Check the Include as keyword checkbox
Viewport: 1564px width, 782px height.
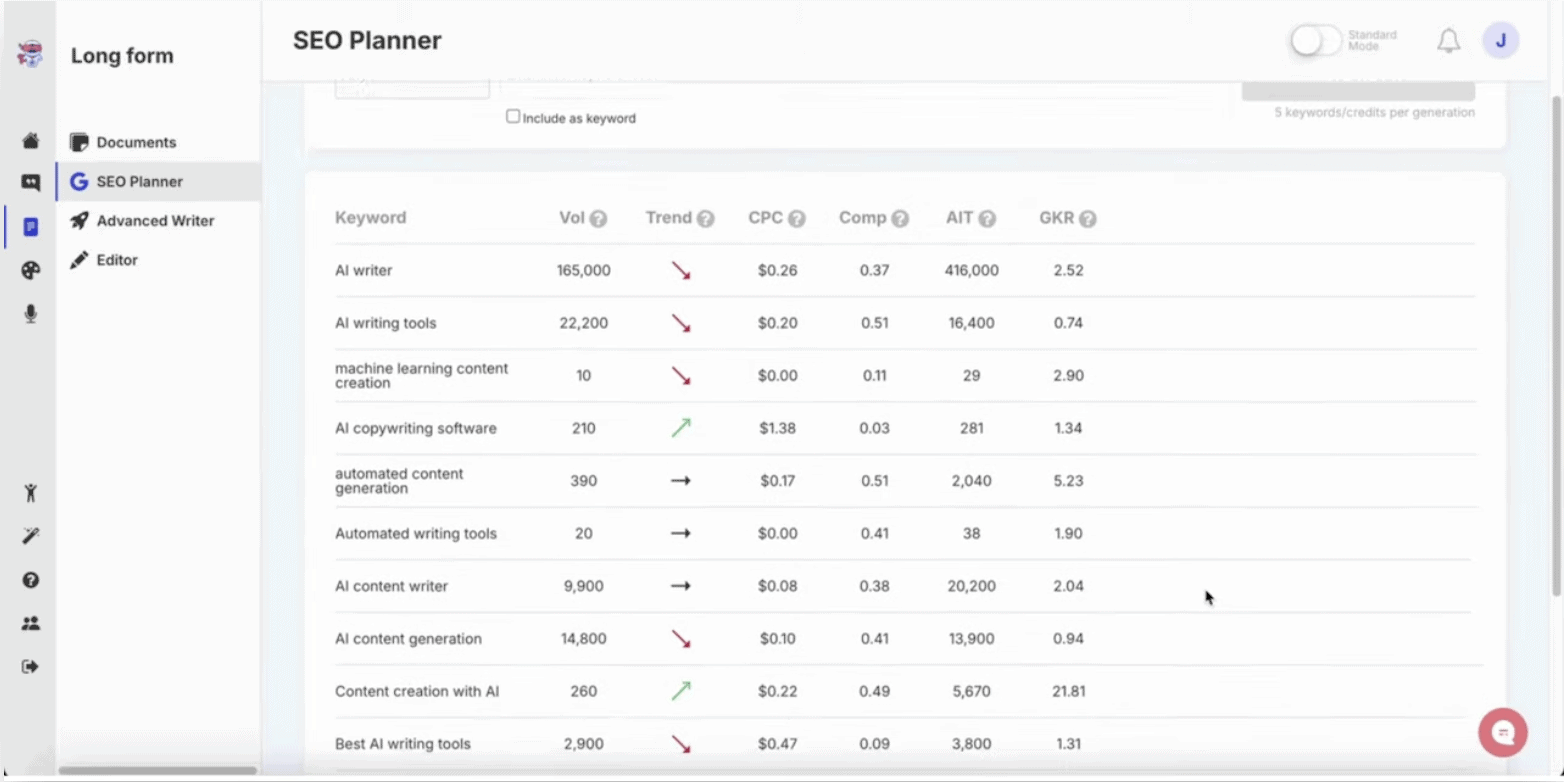pyautogui.click(x=513, y=117)
